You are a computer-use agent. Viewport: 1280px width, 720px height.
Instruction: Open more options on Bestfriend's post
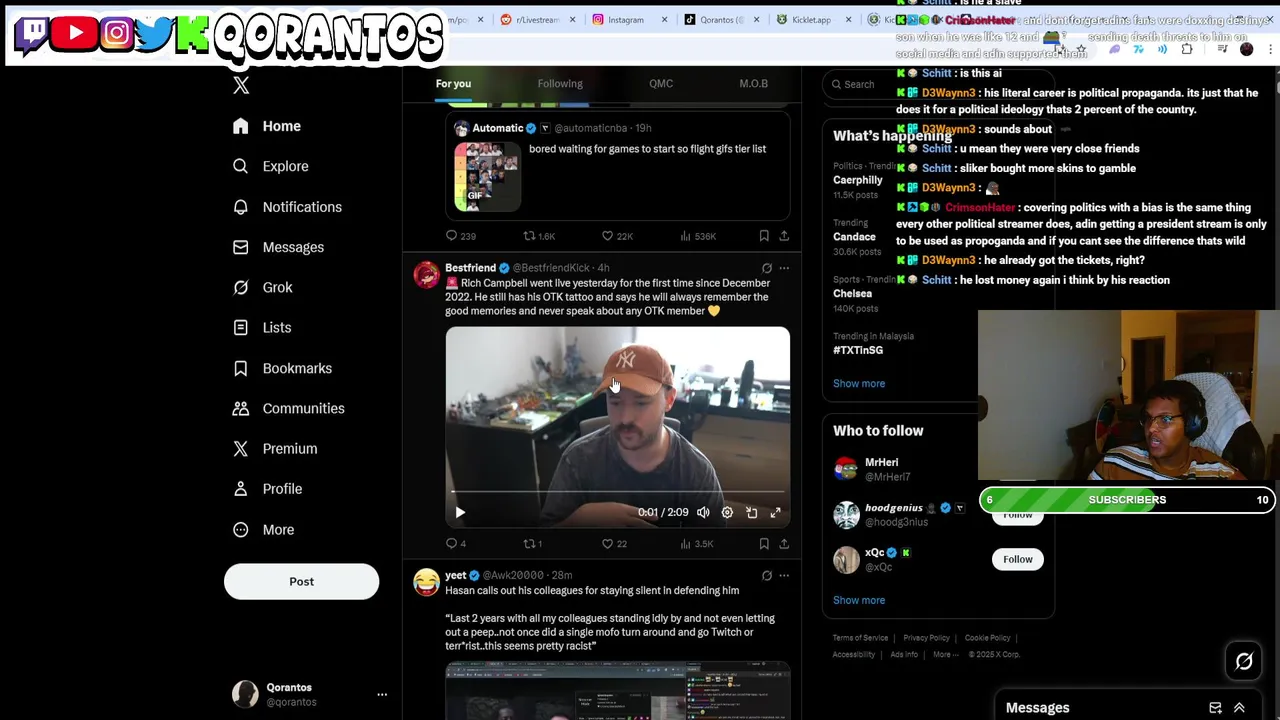[x=784, y=268]
